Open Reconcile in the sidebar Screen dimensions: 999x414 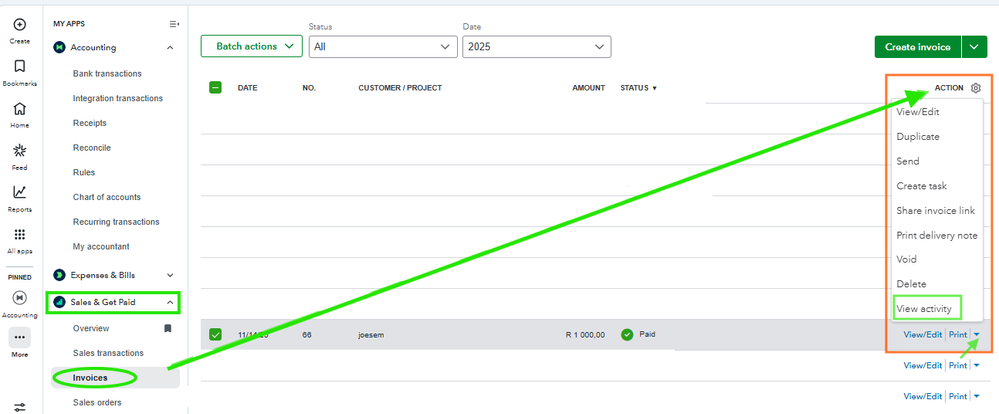[x=92, y=148]
